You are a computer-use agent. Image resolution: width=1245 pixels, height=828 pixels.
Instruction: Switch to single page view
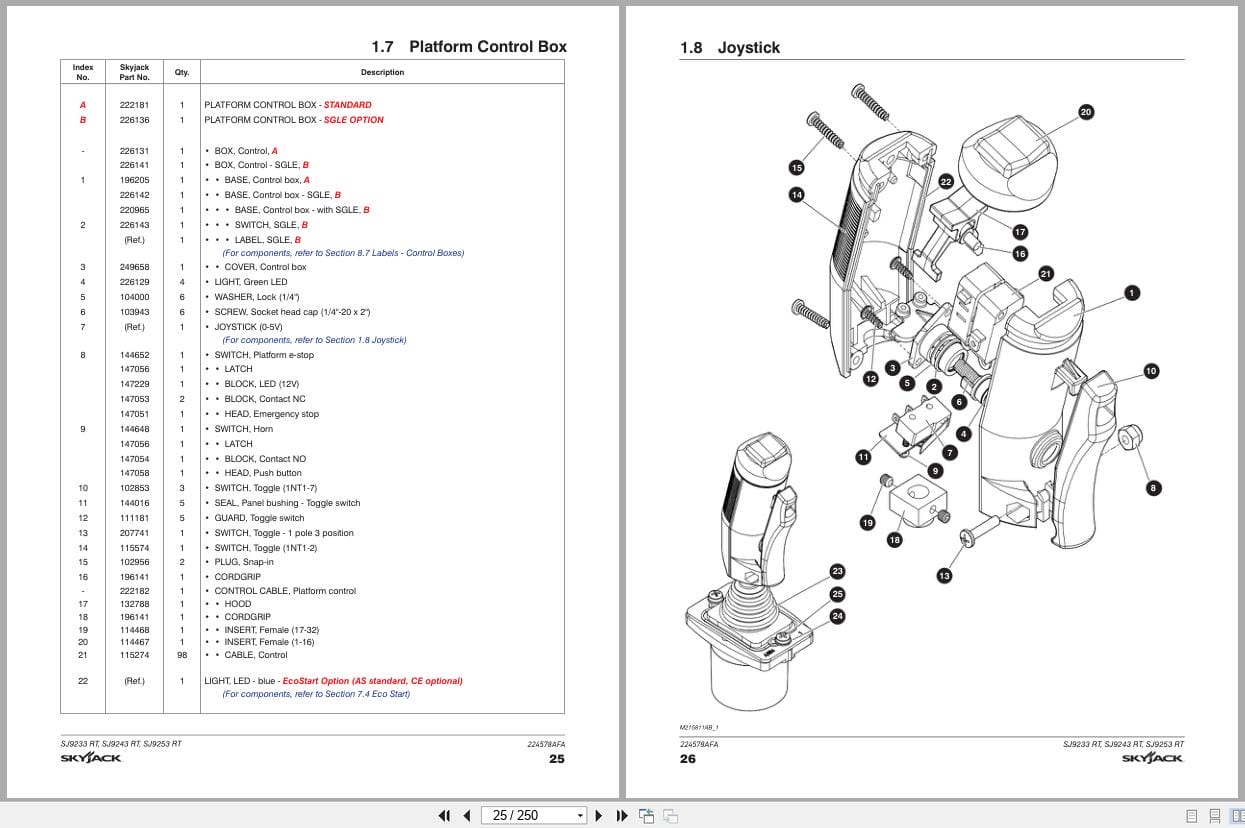click(x=1191, y=815)
